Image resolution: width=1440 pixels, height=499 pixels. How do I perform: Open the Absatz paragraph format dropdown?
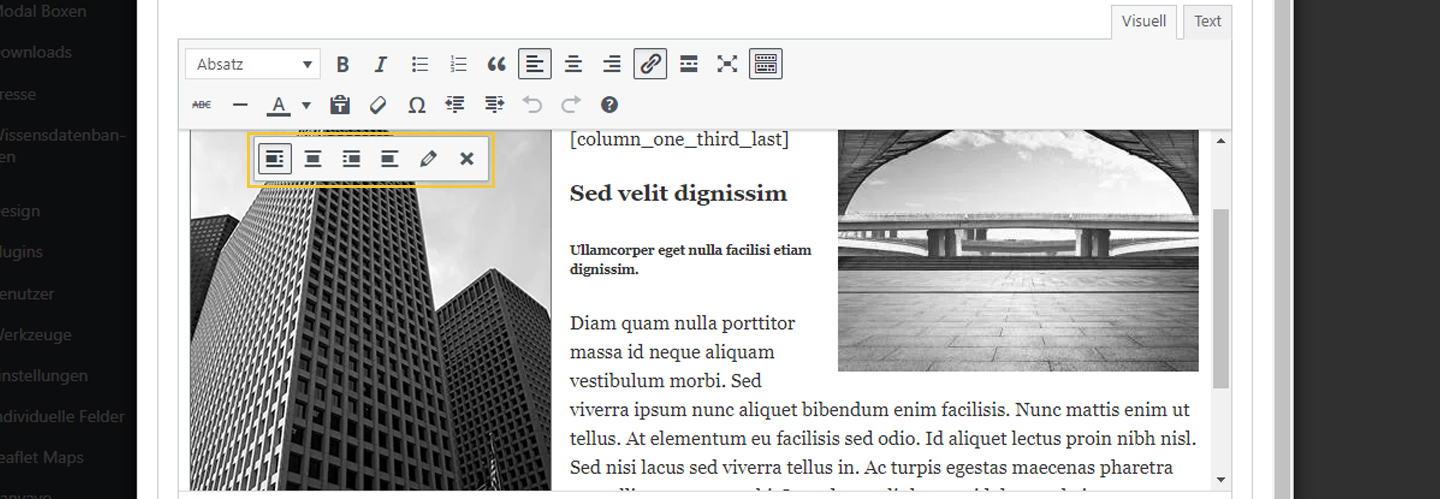coord(253,65)
